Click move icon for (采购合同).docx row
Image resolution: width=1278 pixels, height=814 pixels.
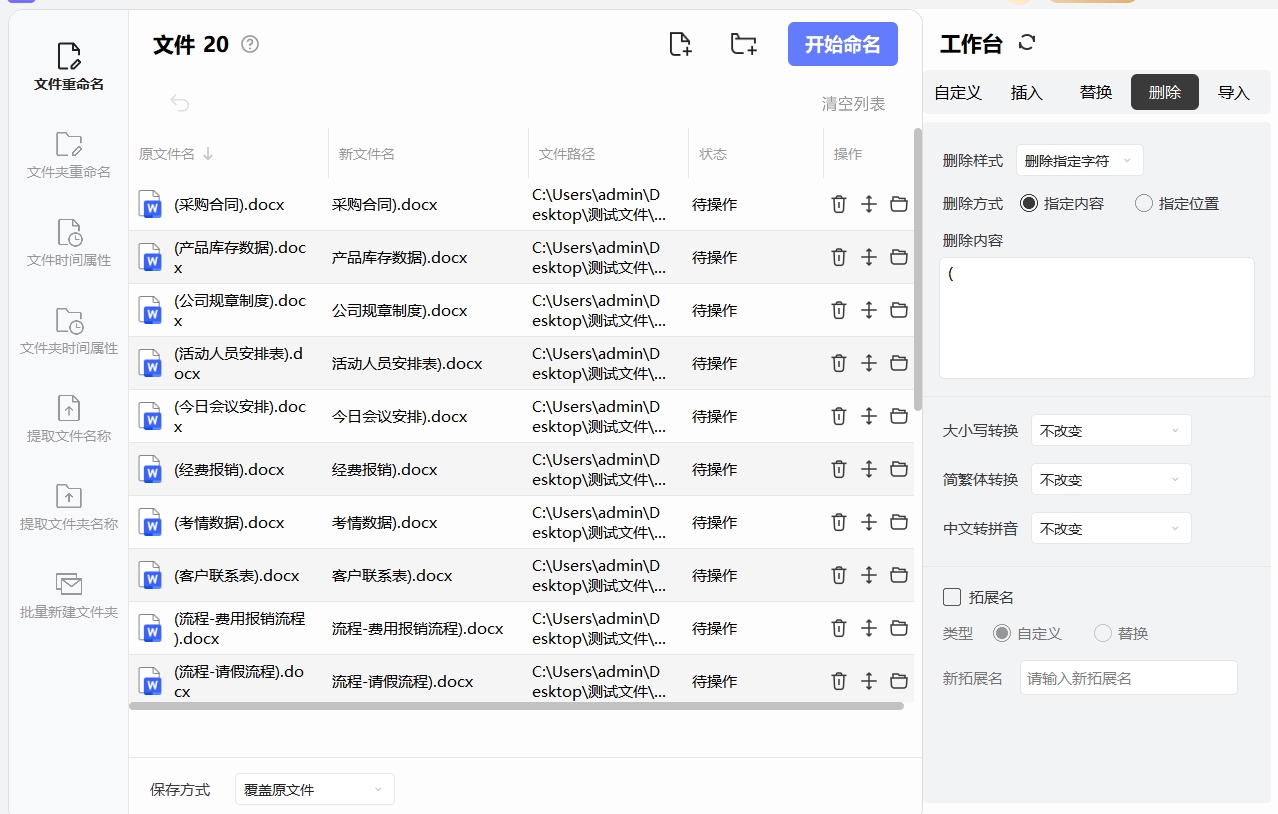(869, 204)
